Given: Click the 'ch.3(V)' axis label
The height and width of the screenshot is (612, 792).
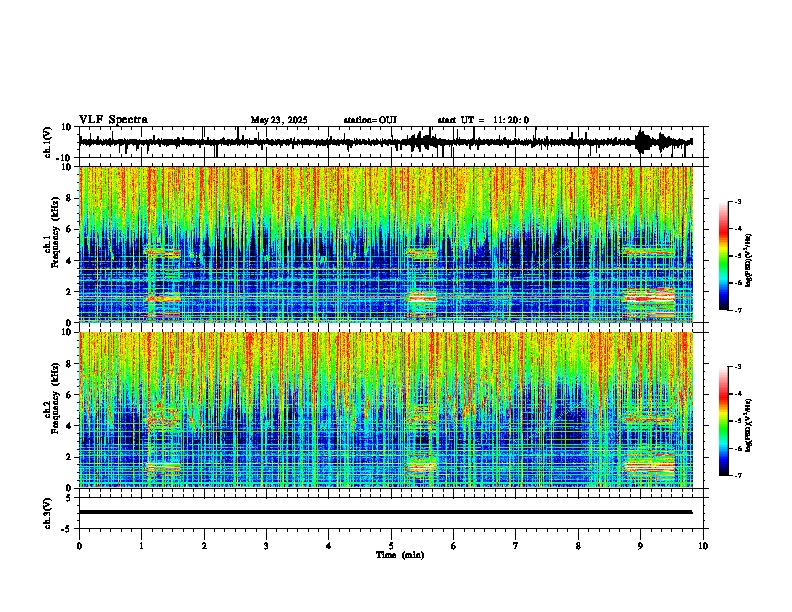Looking at the screenshot, I should pyautogui.click(x=48, y=513).
